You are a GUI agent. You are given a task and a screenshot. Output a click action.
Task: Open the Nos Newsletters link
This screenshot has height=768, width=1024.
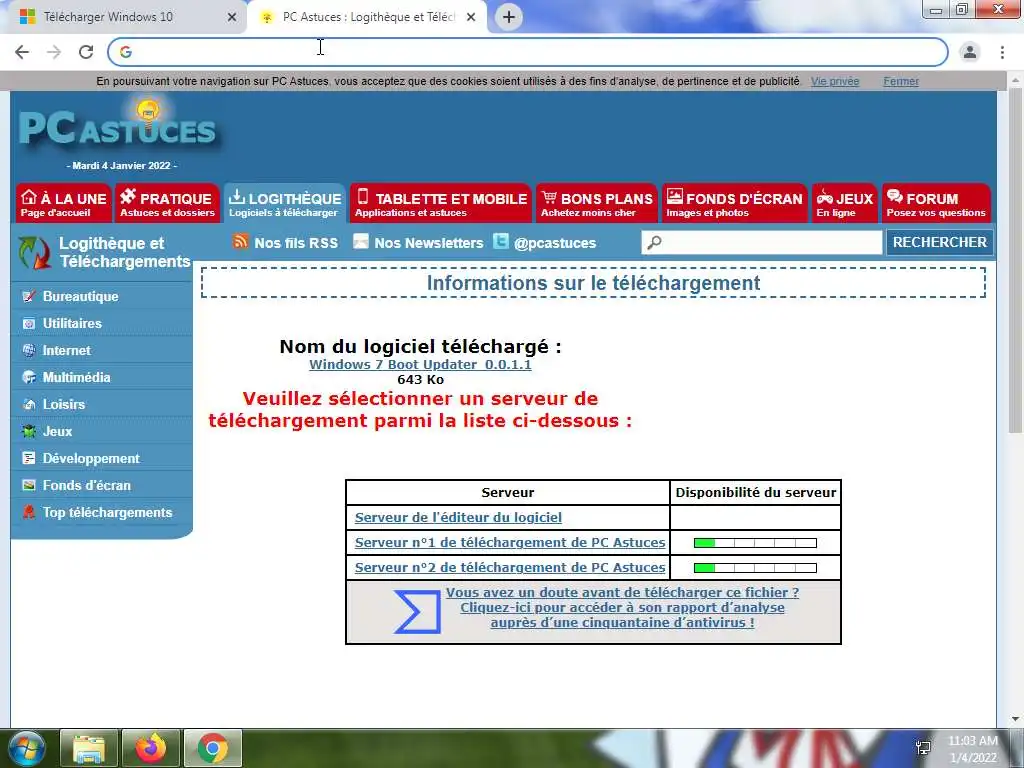point(428,243)
